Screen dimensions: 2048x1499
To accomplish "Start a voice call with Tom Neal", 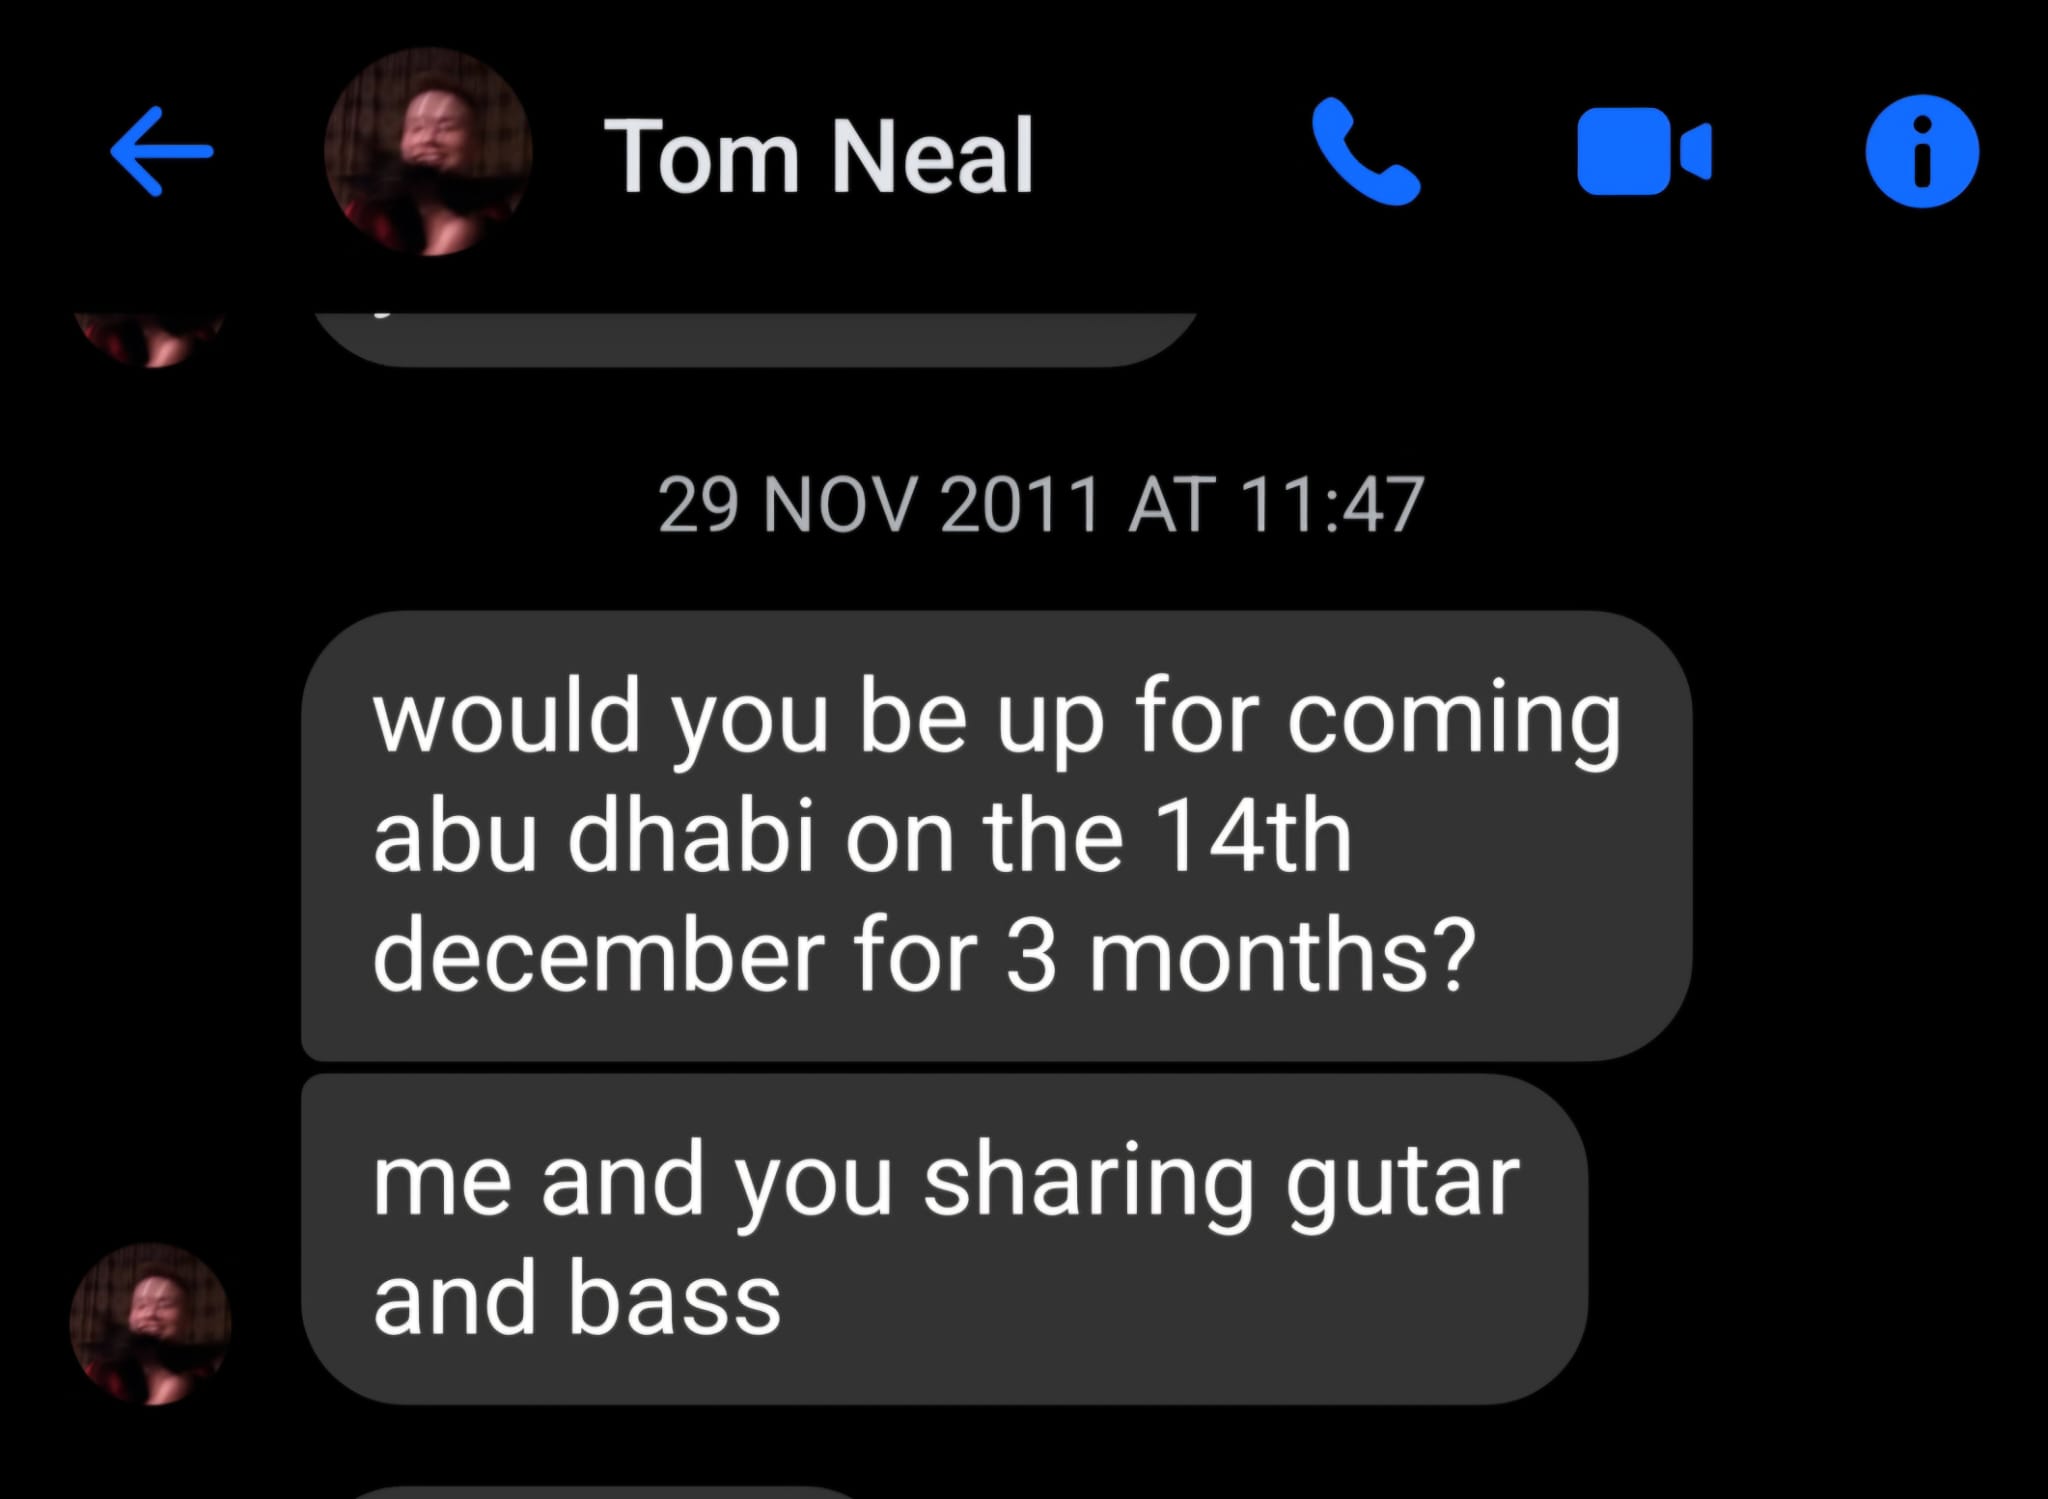I will 1365,153.
